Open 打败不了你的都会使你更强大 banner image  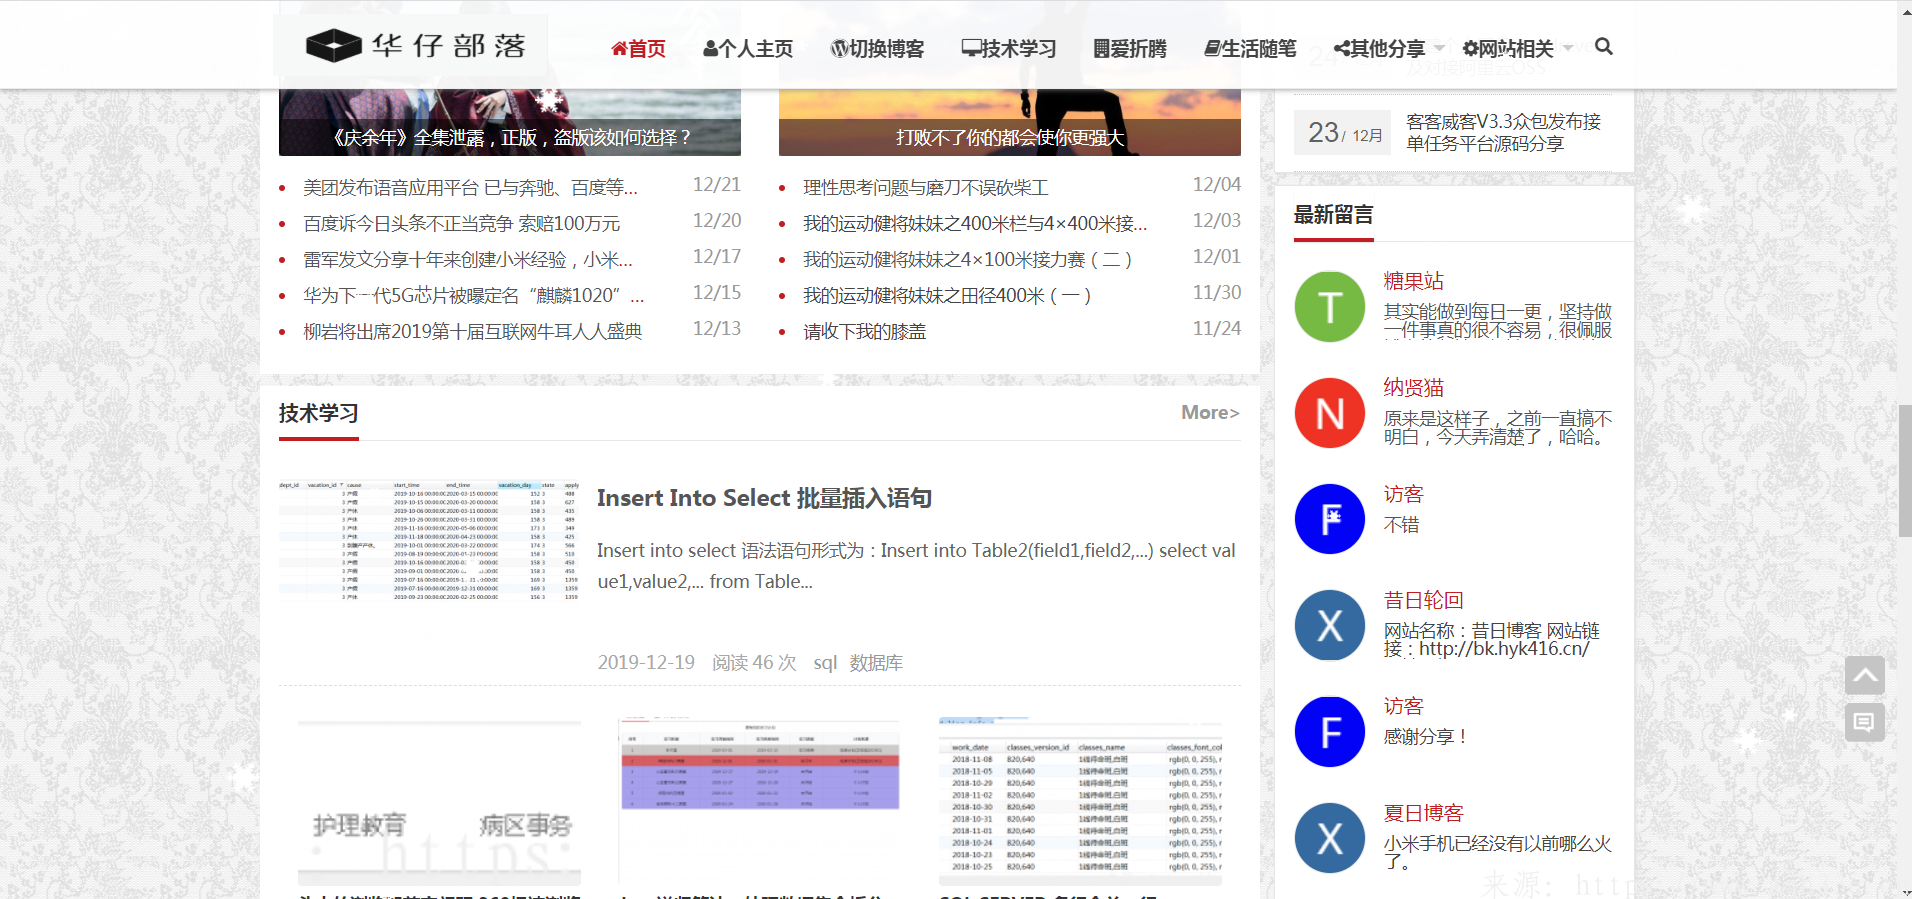pos(1010,122)
